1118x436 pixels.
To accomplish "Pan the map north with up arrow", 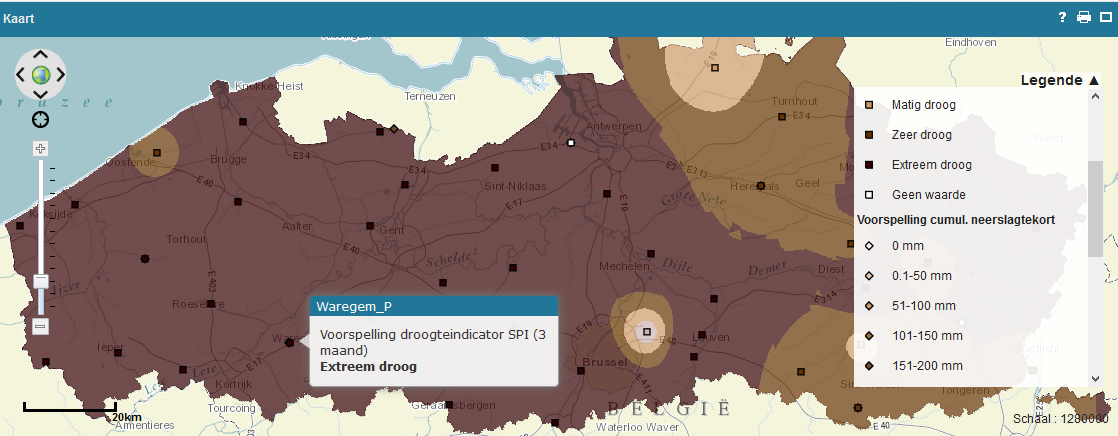I will click(x=40, y=54).
